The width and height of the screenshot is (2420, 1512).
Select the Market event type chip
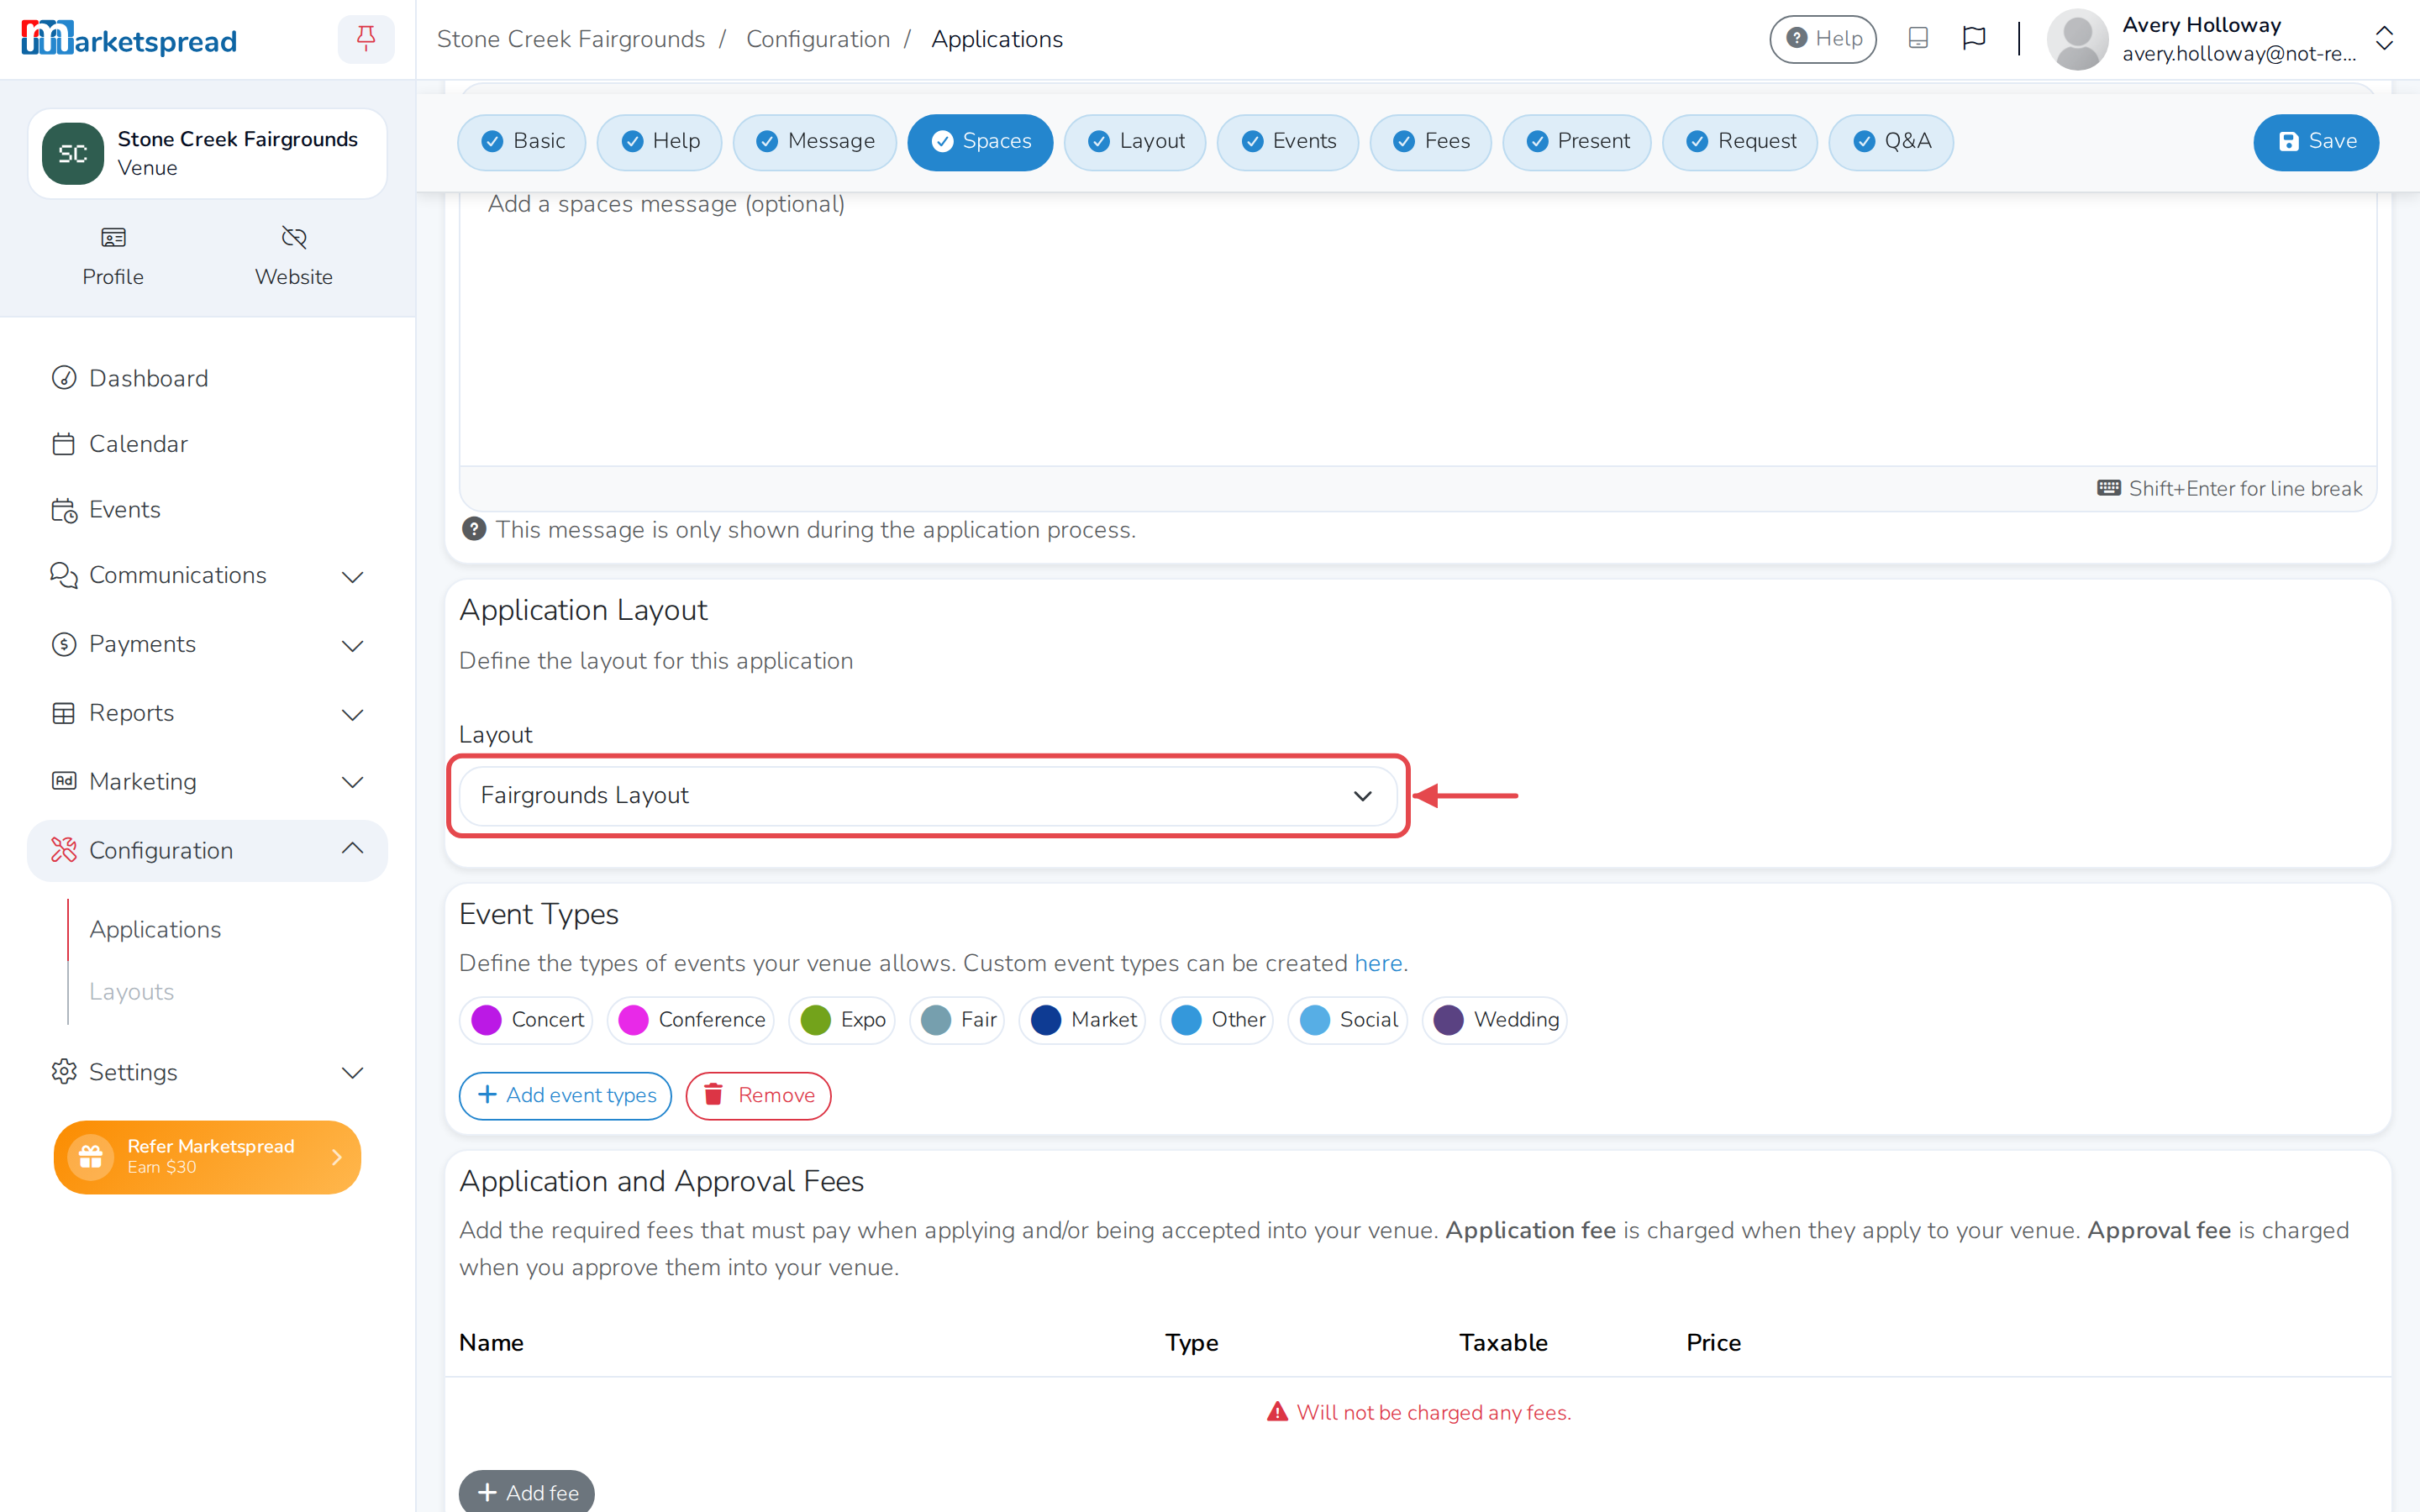click(1082, 1020)
